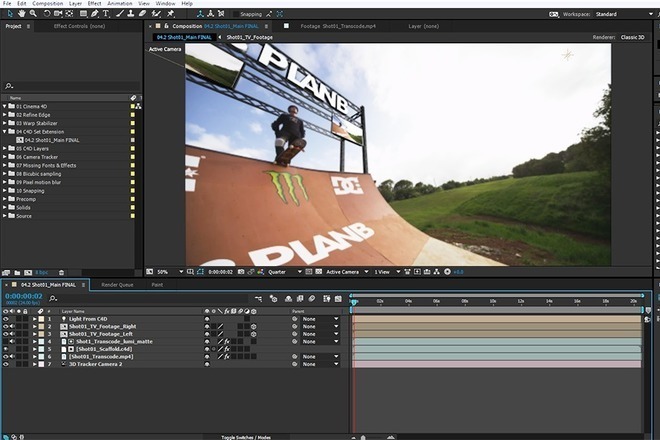This screenshot has height=440, width=660.
Task: Select the Pen tool
Action: click(95, 14)
